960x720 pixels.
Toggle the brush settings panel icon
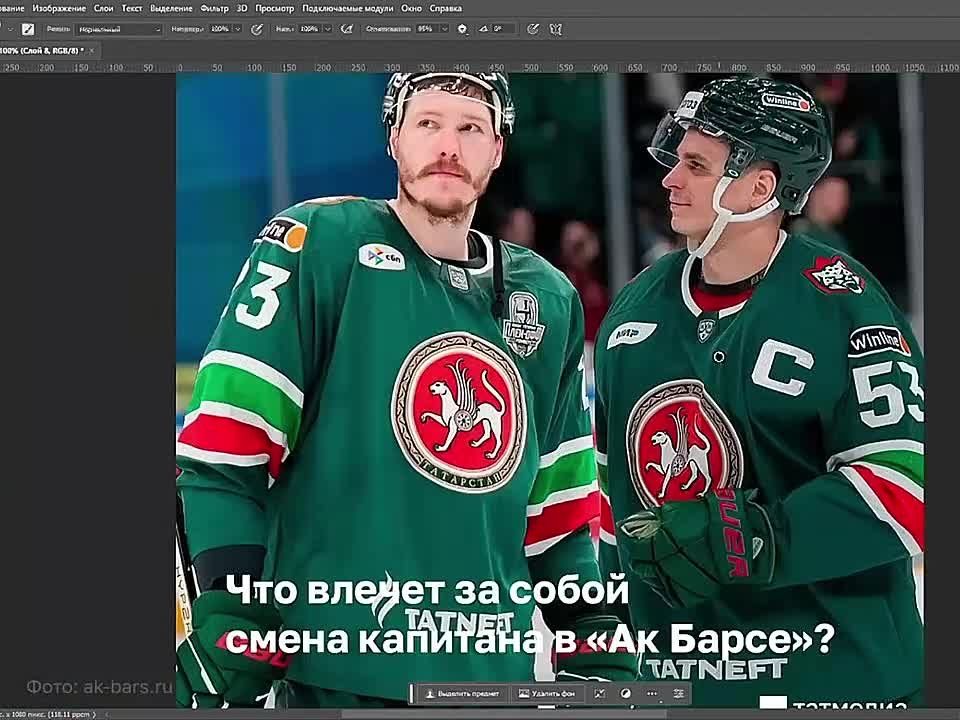click(28, 29)
